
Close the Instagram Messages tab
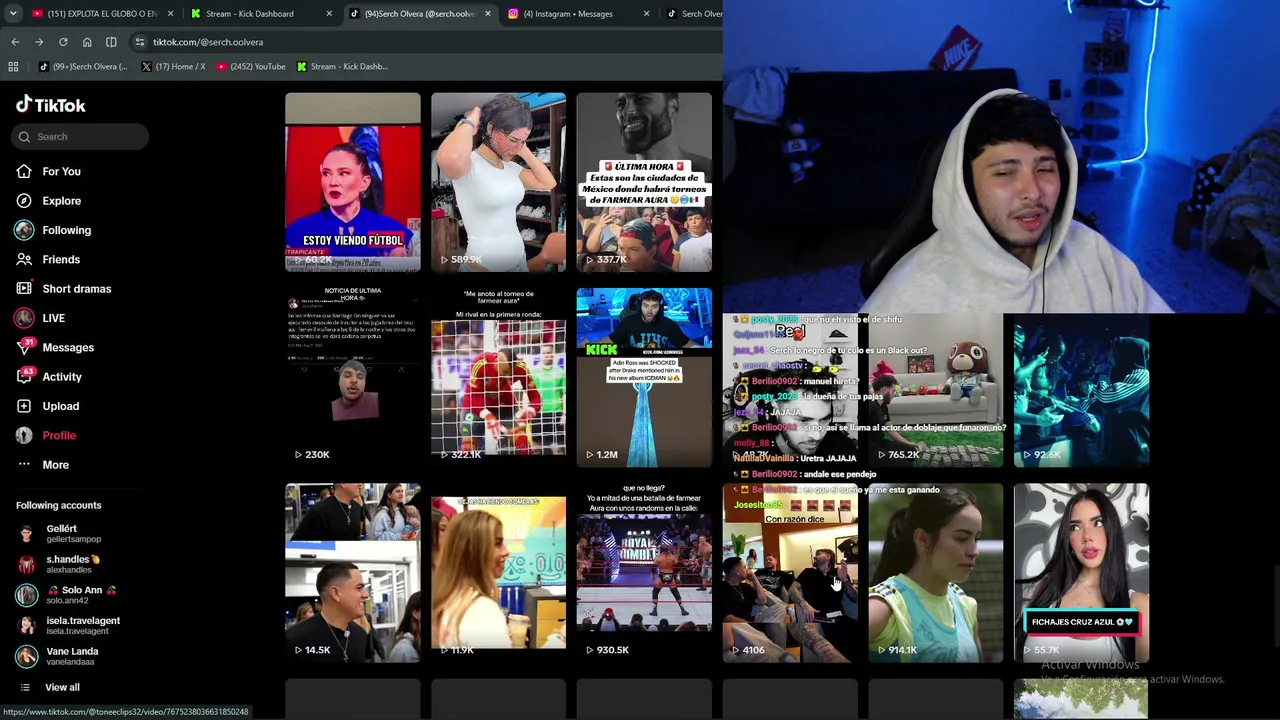(646, 14)
